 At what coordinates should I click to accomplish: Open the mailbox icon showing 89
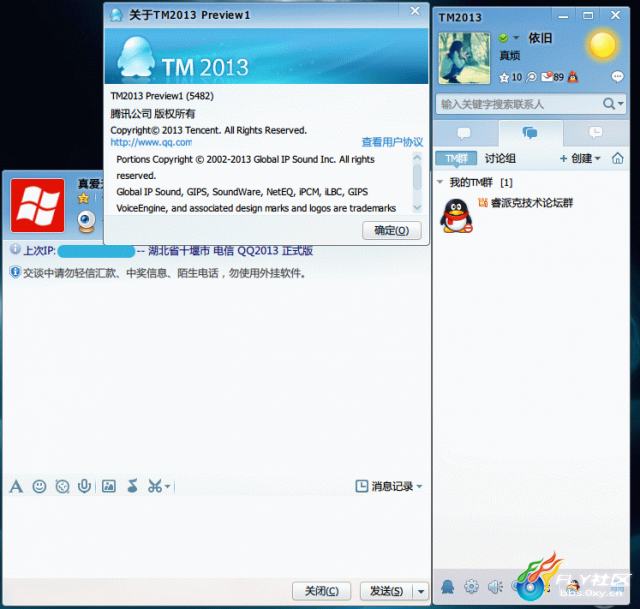point(552,77)
